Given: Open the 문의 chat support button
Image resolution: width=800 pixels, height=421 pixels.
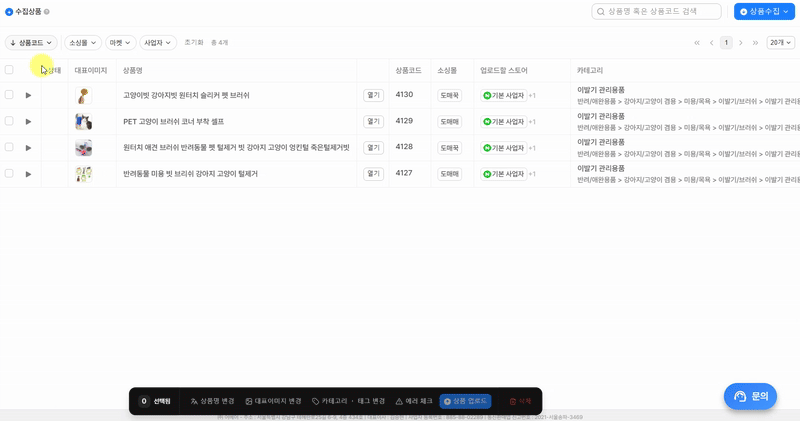Looking at the screenshot, I should pyautogui.click(x=751, y=397).
